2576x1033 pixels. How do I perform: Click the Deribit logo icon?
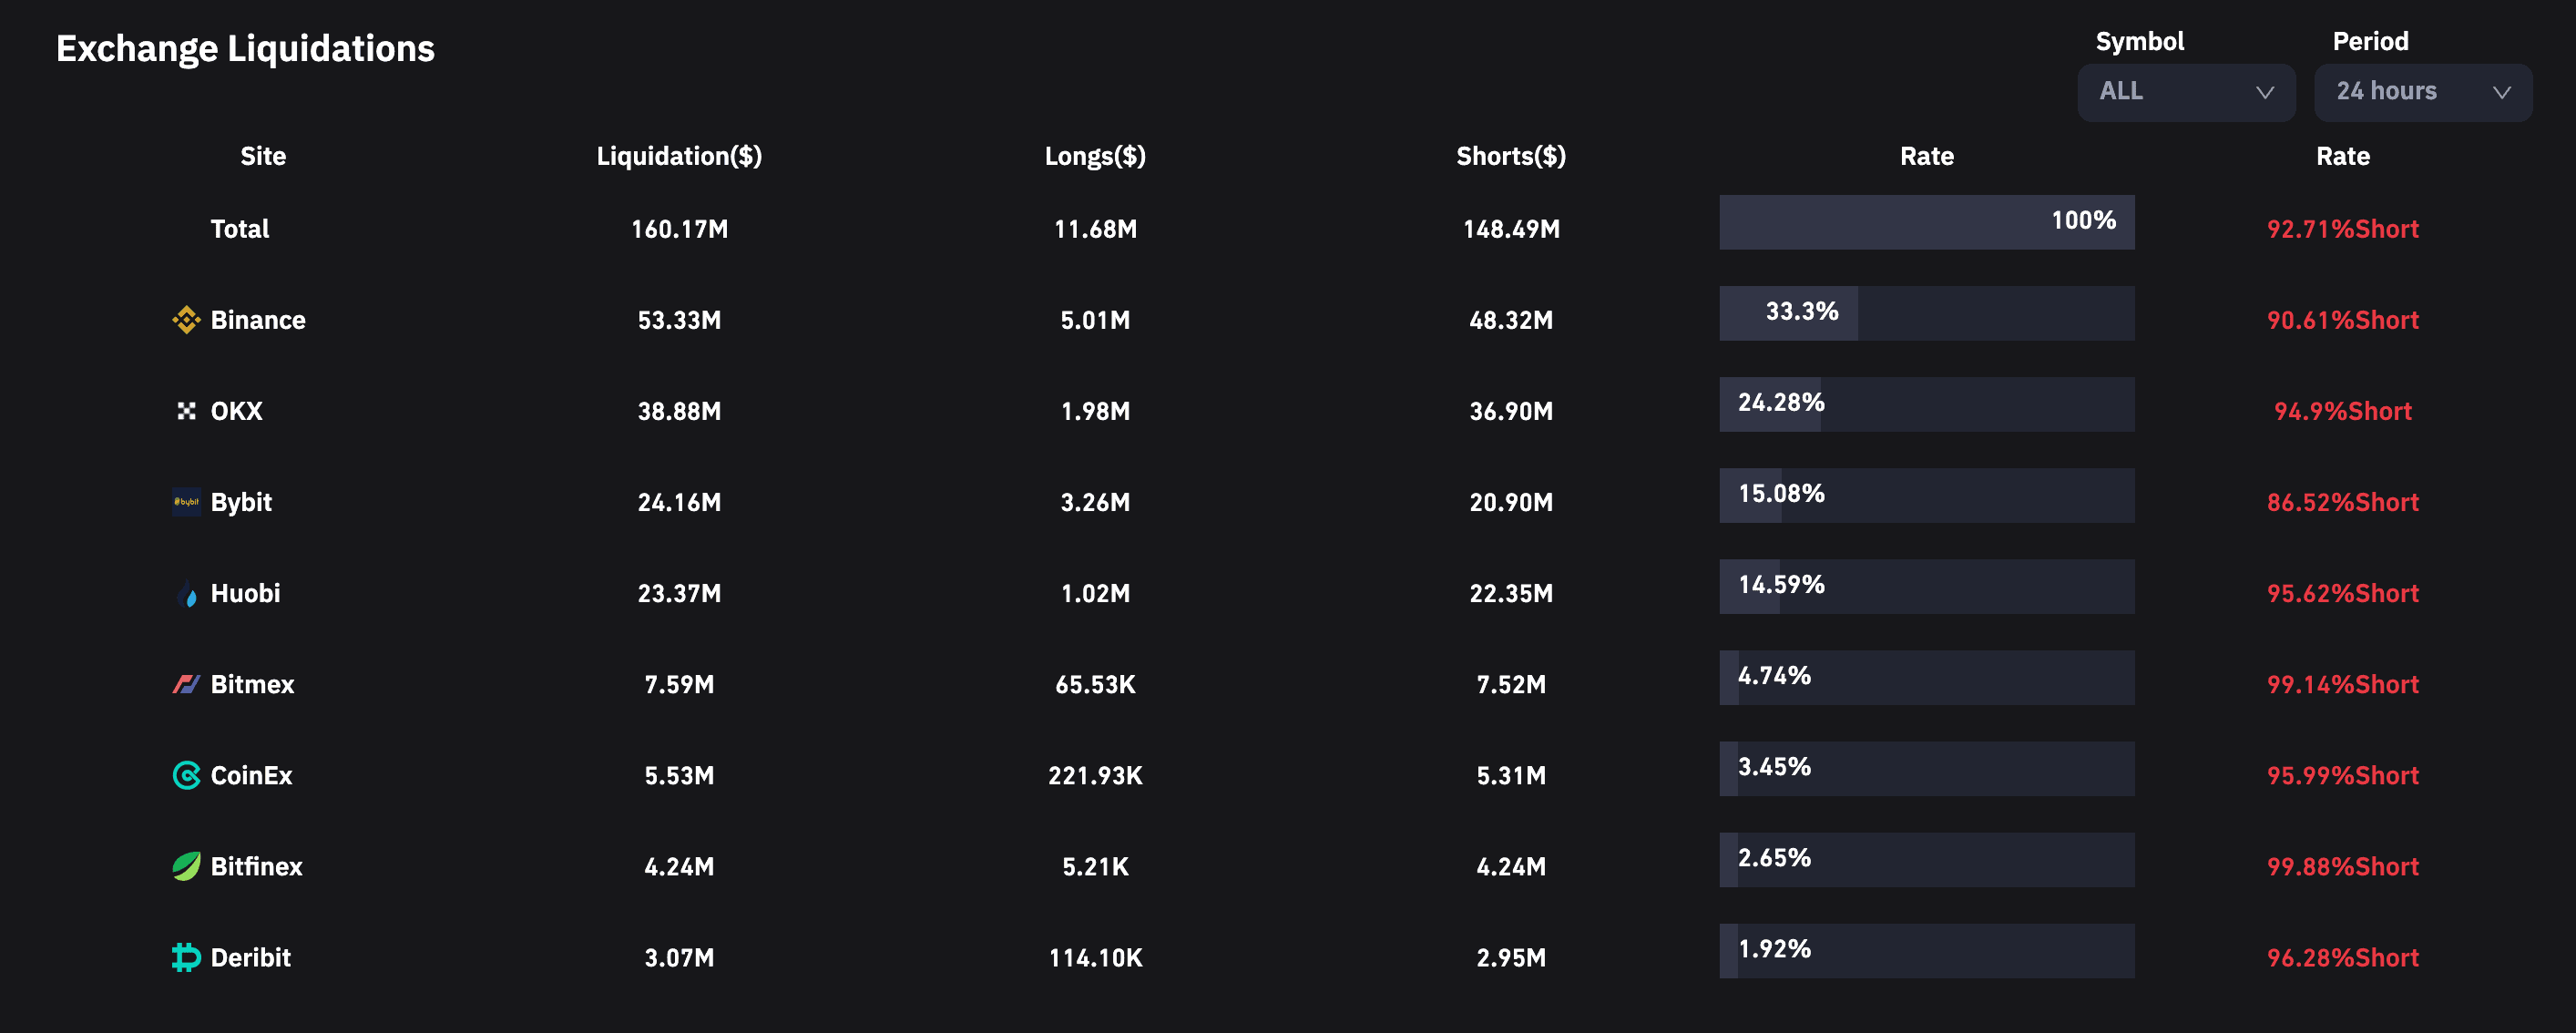[186, 958]
